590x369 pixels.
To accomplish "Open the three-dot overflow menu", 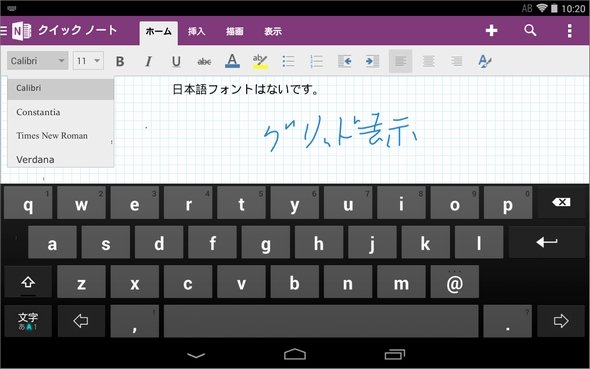I will tap(570, 31).
